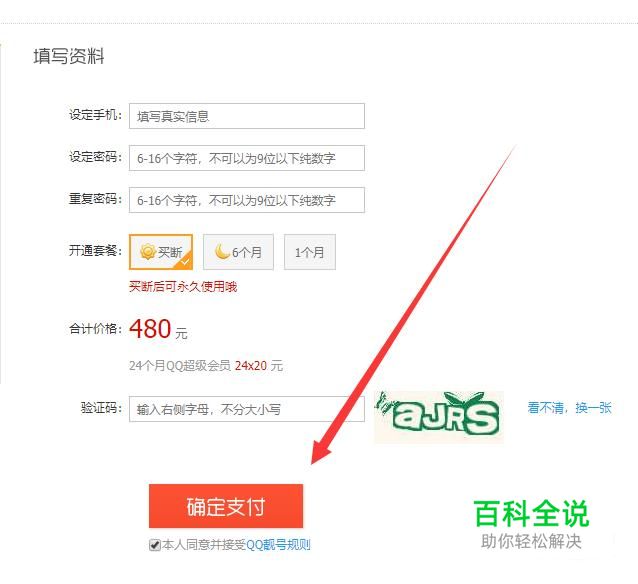
Task: Click 看不清，换一张 to refresh captcha
Action: [x=569, y=407]
